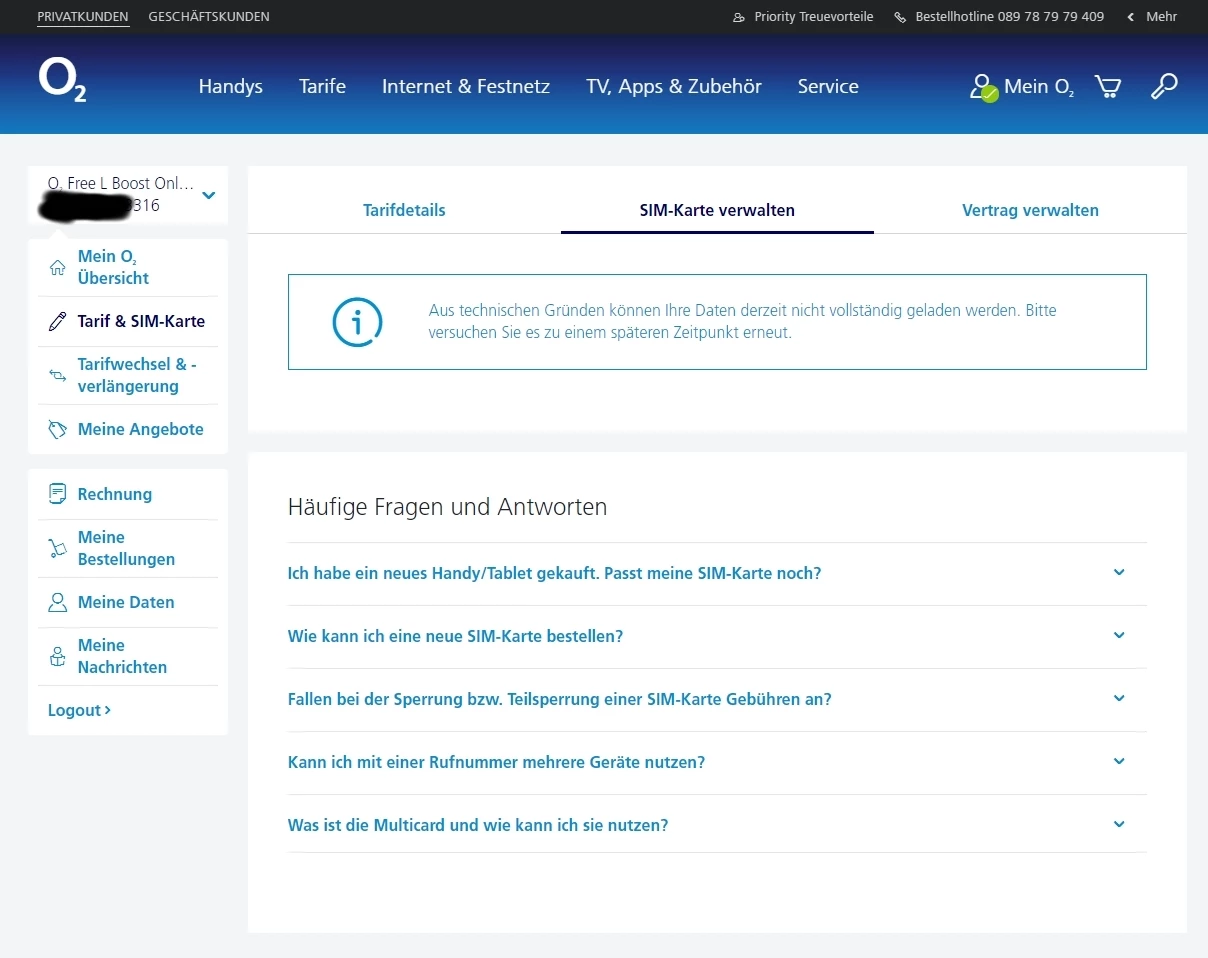This screenshot has width=1208, height=958.
Task: Switch to the Tarifdetails tab
Action: [x=404, y=210]
